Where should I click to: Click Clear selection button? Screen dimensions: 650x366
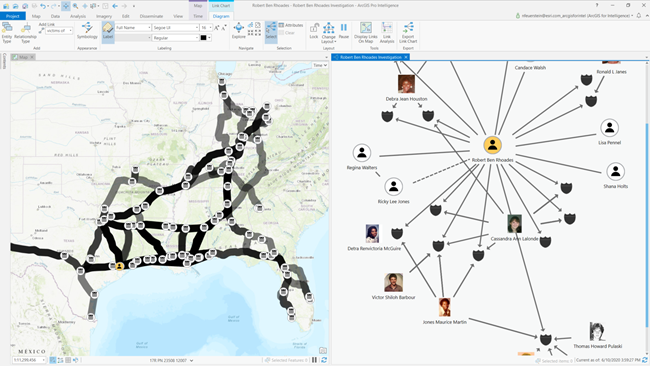[287, 33]
